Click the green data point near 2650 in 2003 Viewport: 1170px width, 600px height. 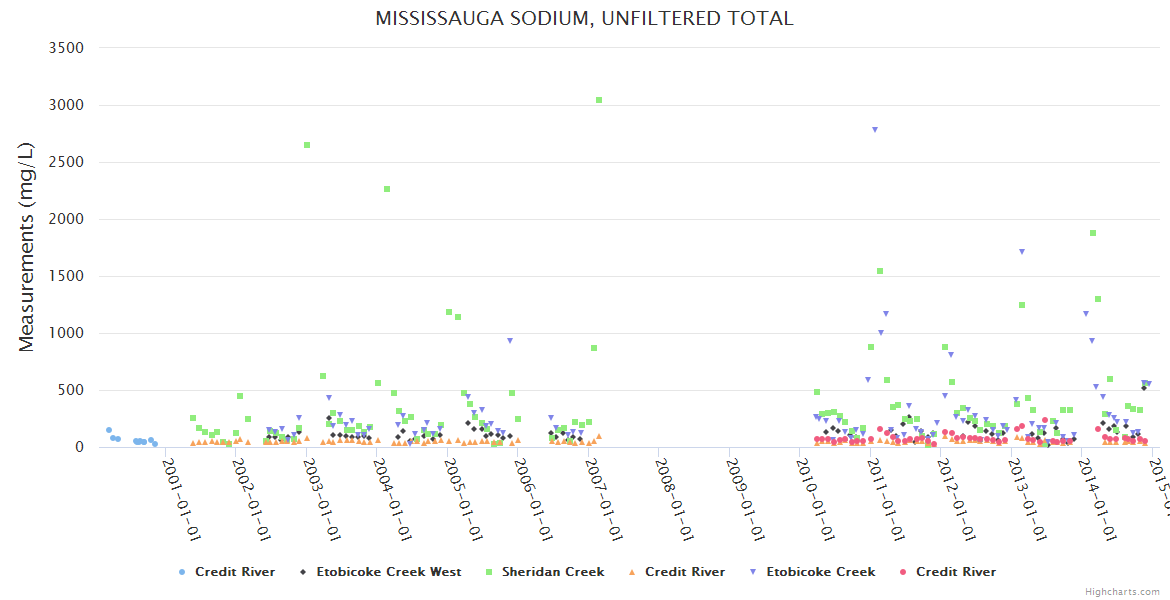coord(307,145)
